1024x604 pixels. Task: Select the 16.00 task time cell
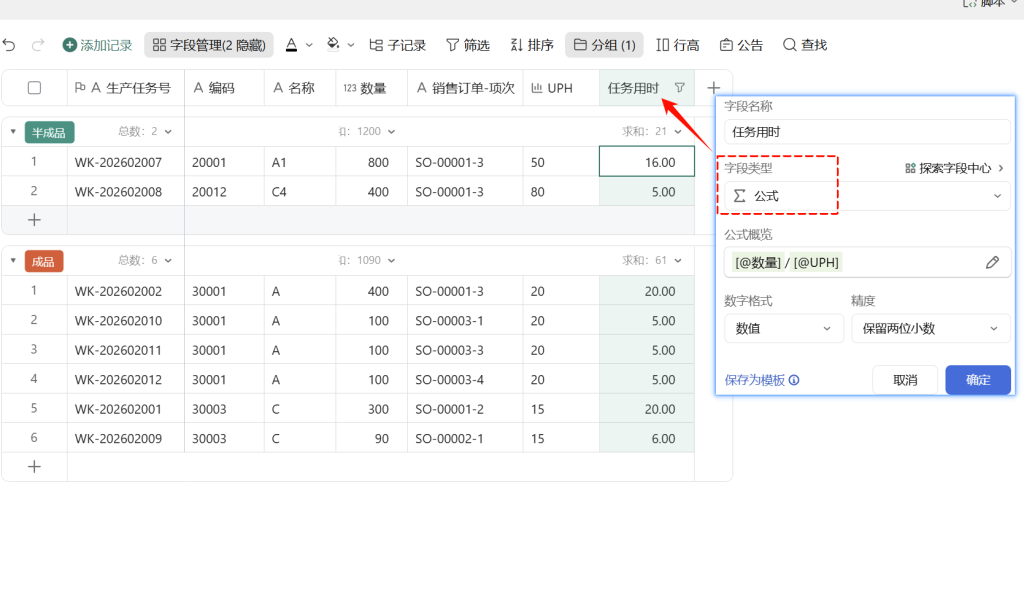tap(647, 162)
